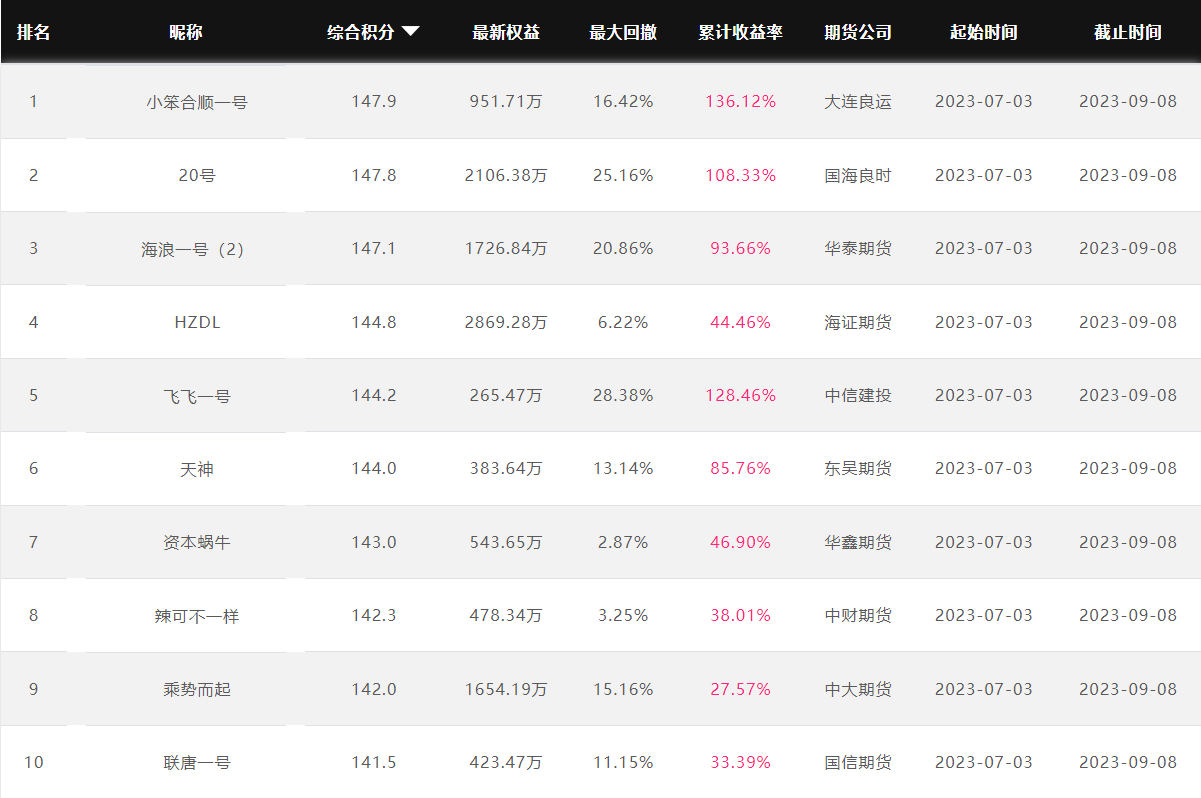The image size is (1201, 798).
Task: Open the nickname 联唐一号
Action: tap(197, 763)
